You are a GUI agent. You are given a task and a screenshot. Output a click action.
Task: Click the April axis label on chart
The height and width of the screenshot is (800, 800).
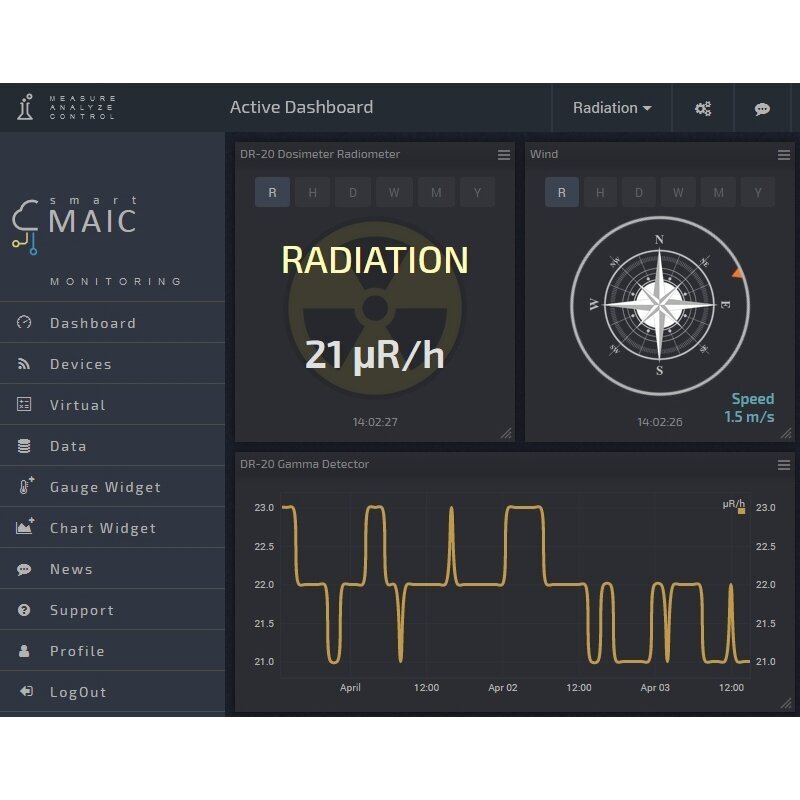point(350,687)
